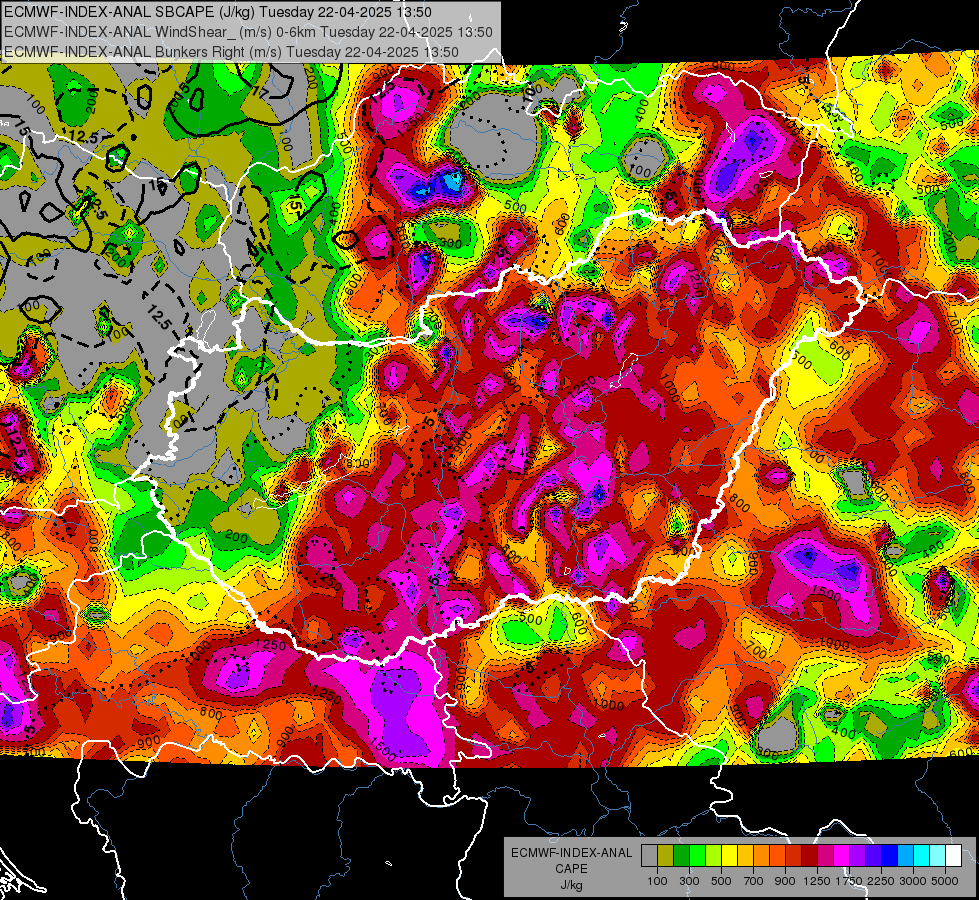Click the legend title ECMWF-INDEX-ANAL
979x900 pixels.
click(x=571, y=853)
